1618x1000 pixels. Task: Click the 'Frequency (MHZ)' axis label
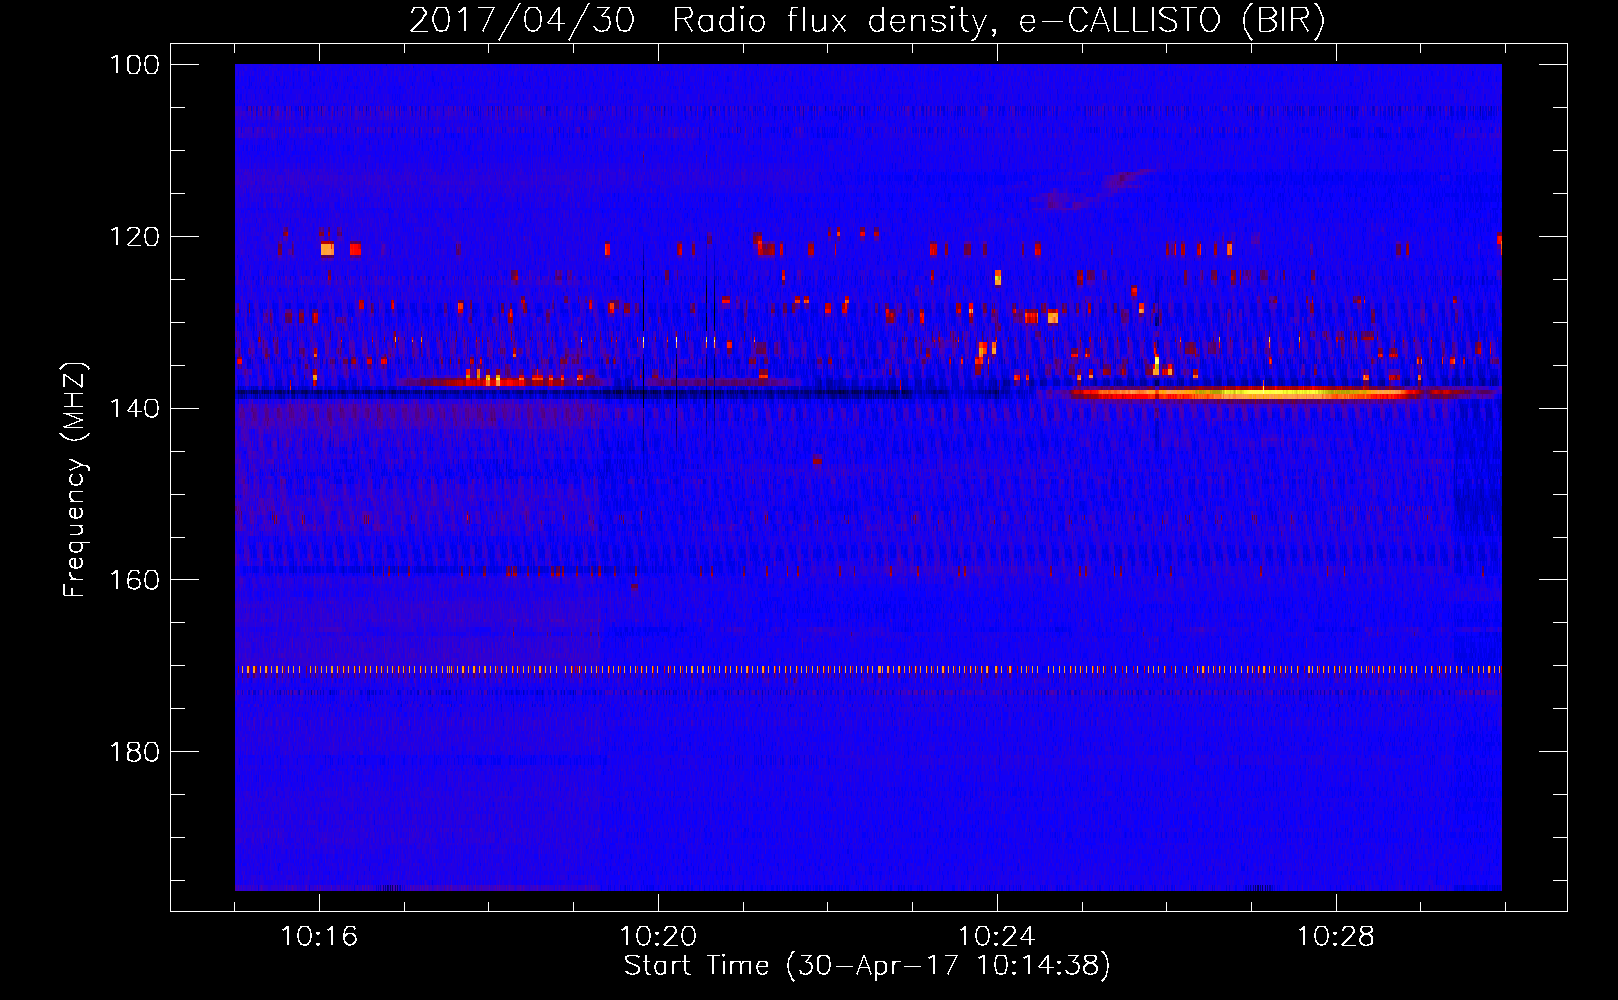[x=76, y=479]
